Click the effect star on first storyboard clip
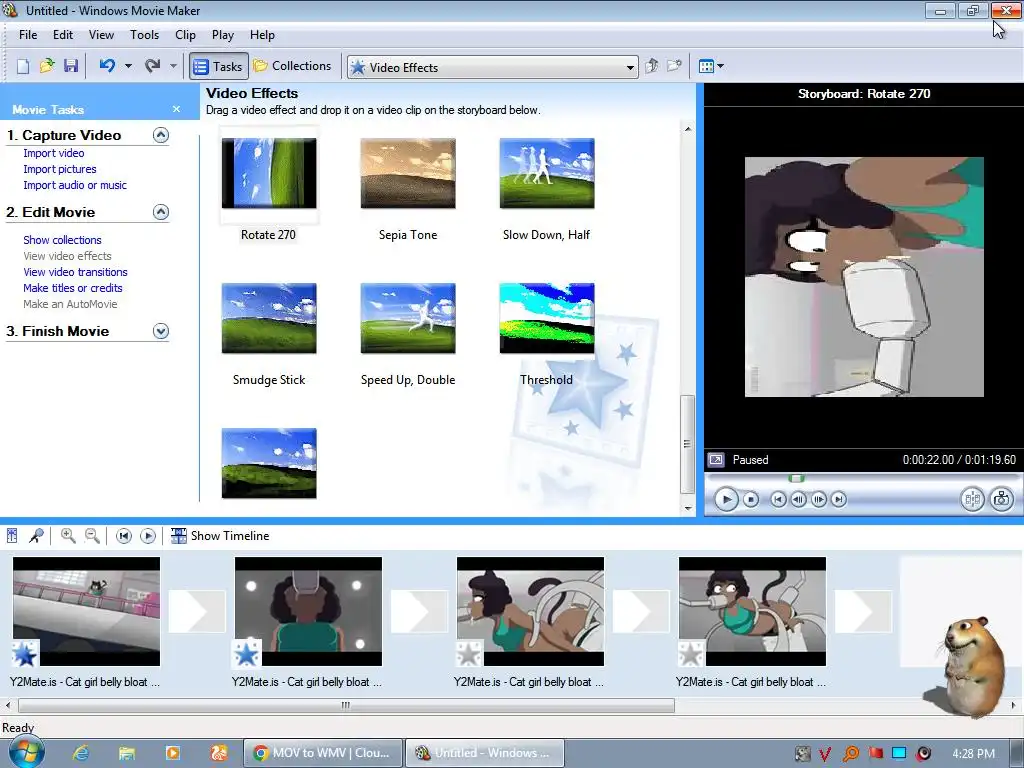1024x768 pixels. tap(25, 654)
